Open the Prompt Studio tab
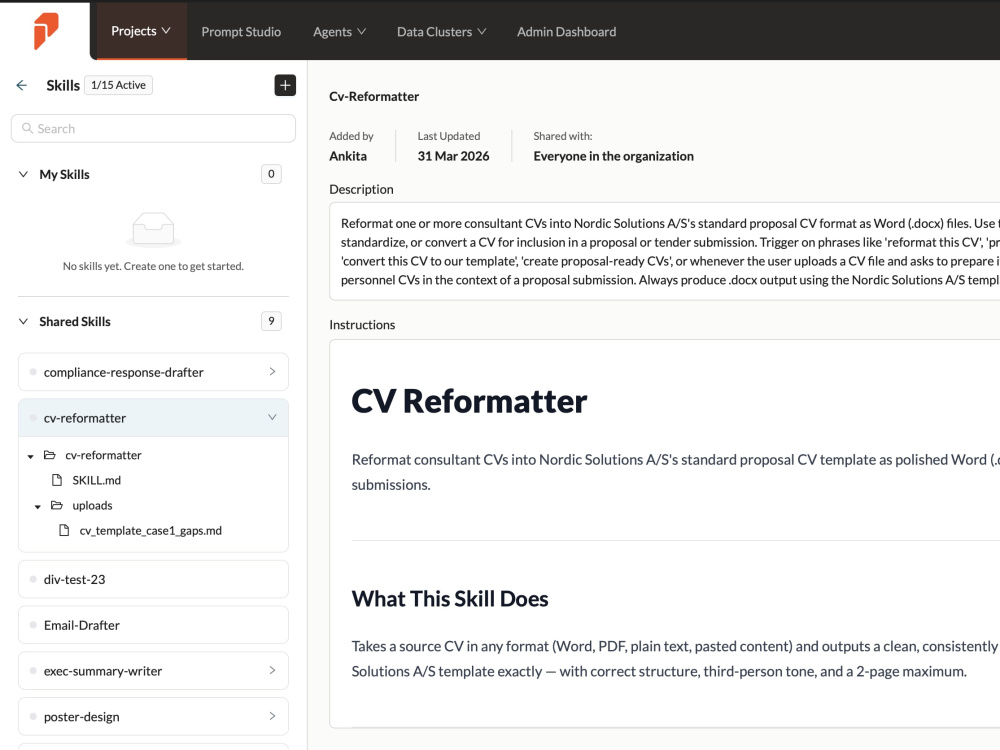This screenshot has width=1000, height=750. tap(241, 31)
